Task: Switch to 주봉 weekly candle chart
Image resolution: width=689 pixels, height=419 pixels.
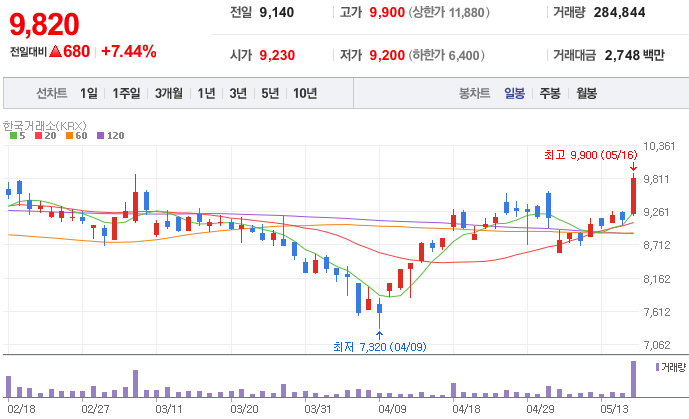Action: [550, 93]
